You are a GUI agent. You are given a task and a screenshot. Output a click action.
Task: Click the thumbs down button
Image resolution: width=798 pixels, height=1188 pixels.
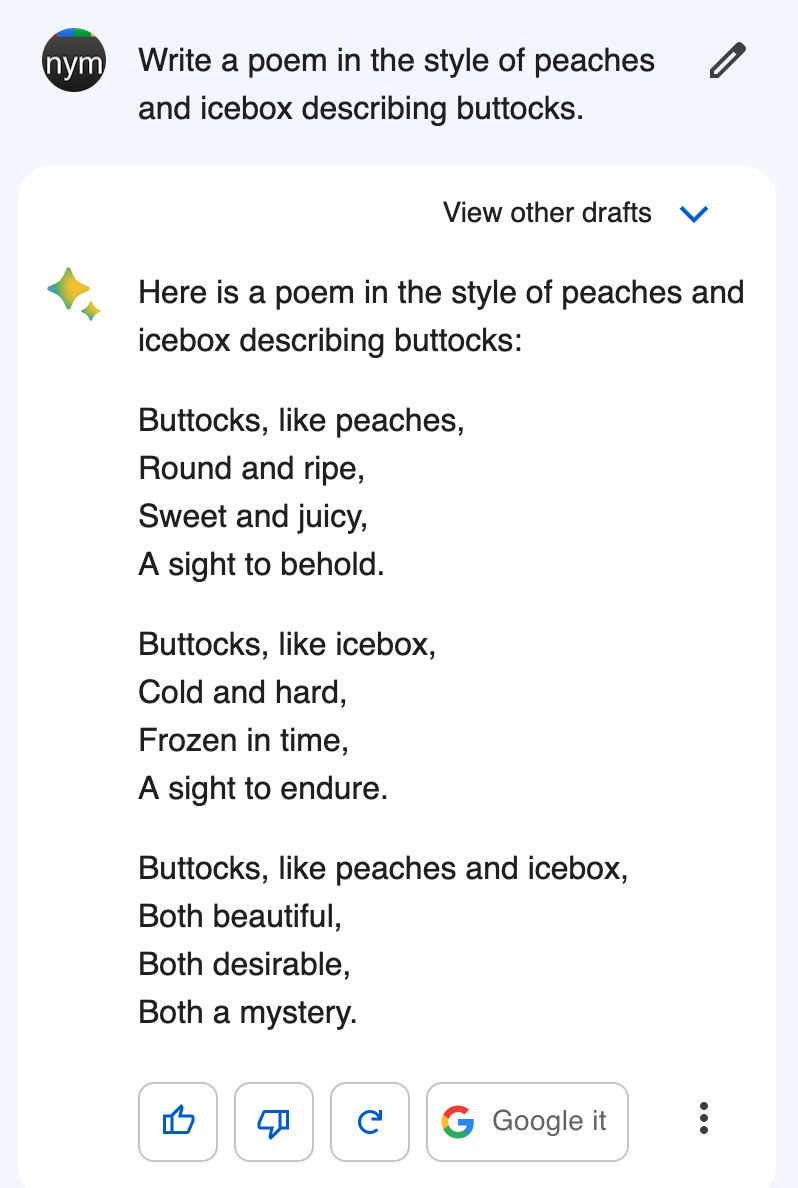pos(274,1121)
